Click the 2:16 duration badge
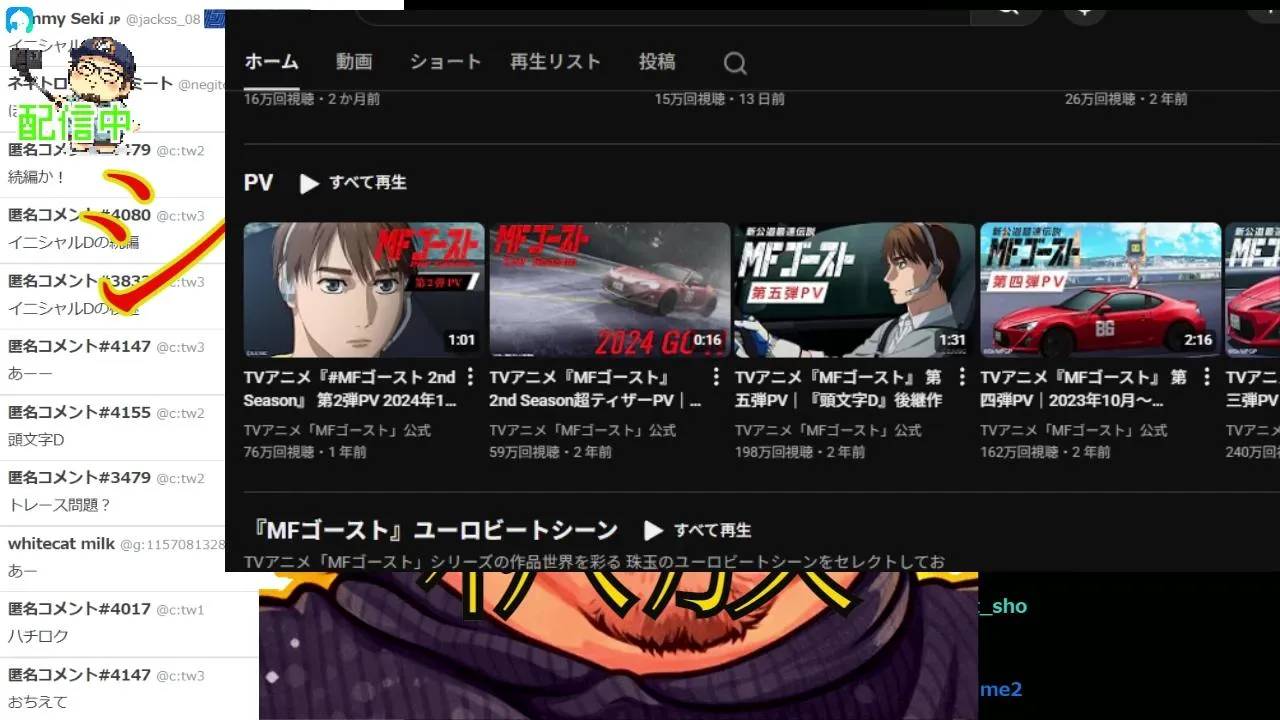This screenshot has height=720, width=1280. tap(1198, 340)
